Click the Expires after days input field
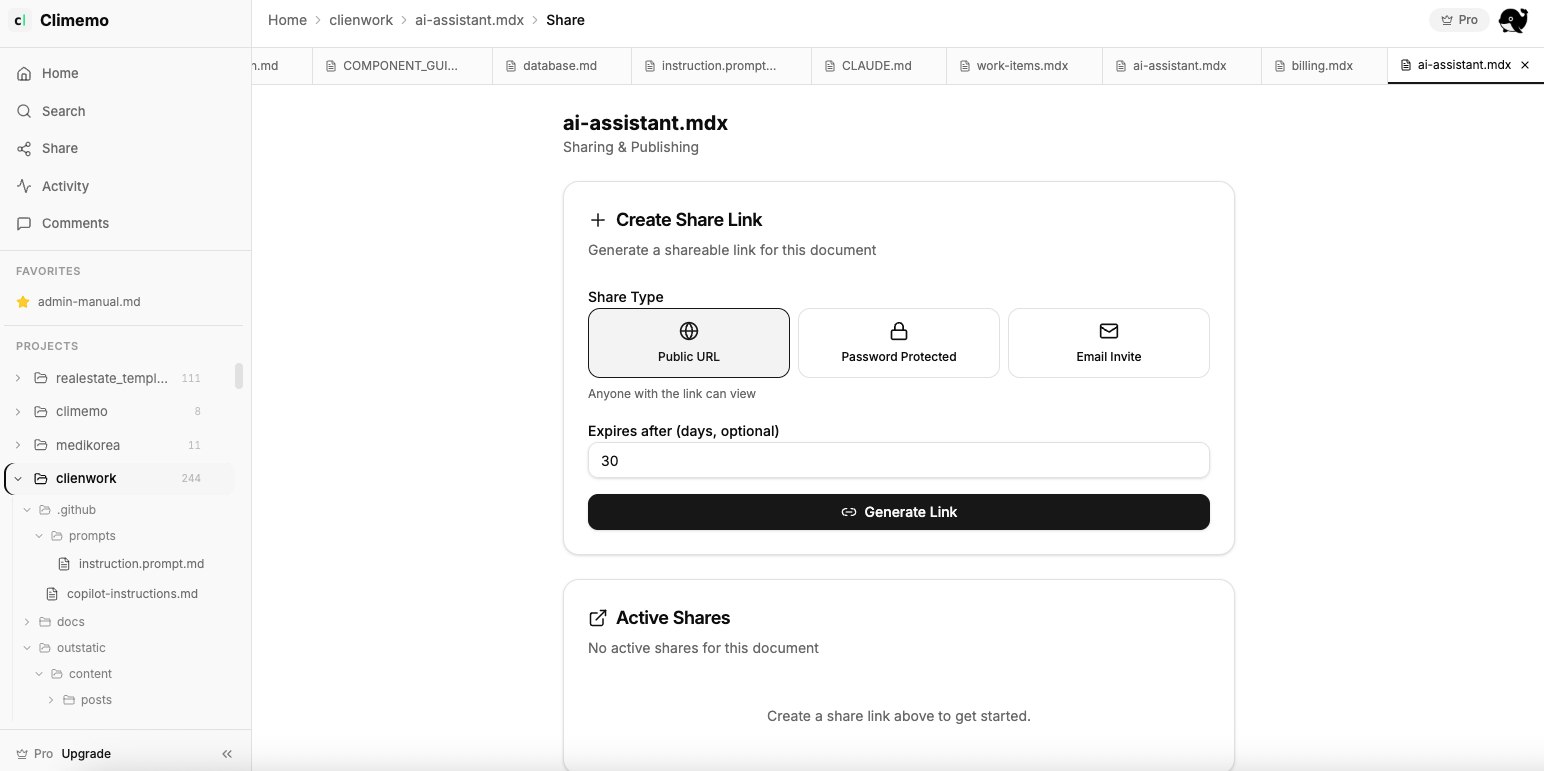 coord(898,461)
